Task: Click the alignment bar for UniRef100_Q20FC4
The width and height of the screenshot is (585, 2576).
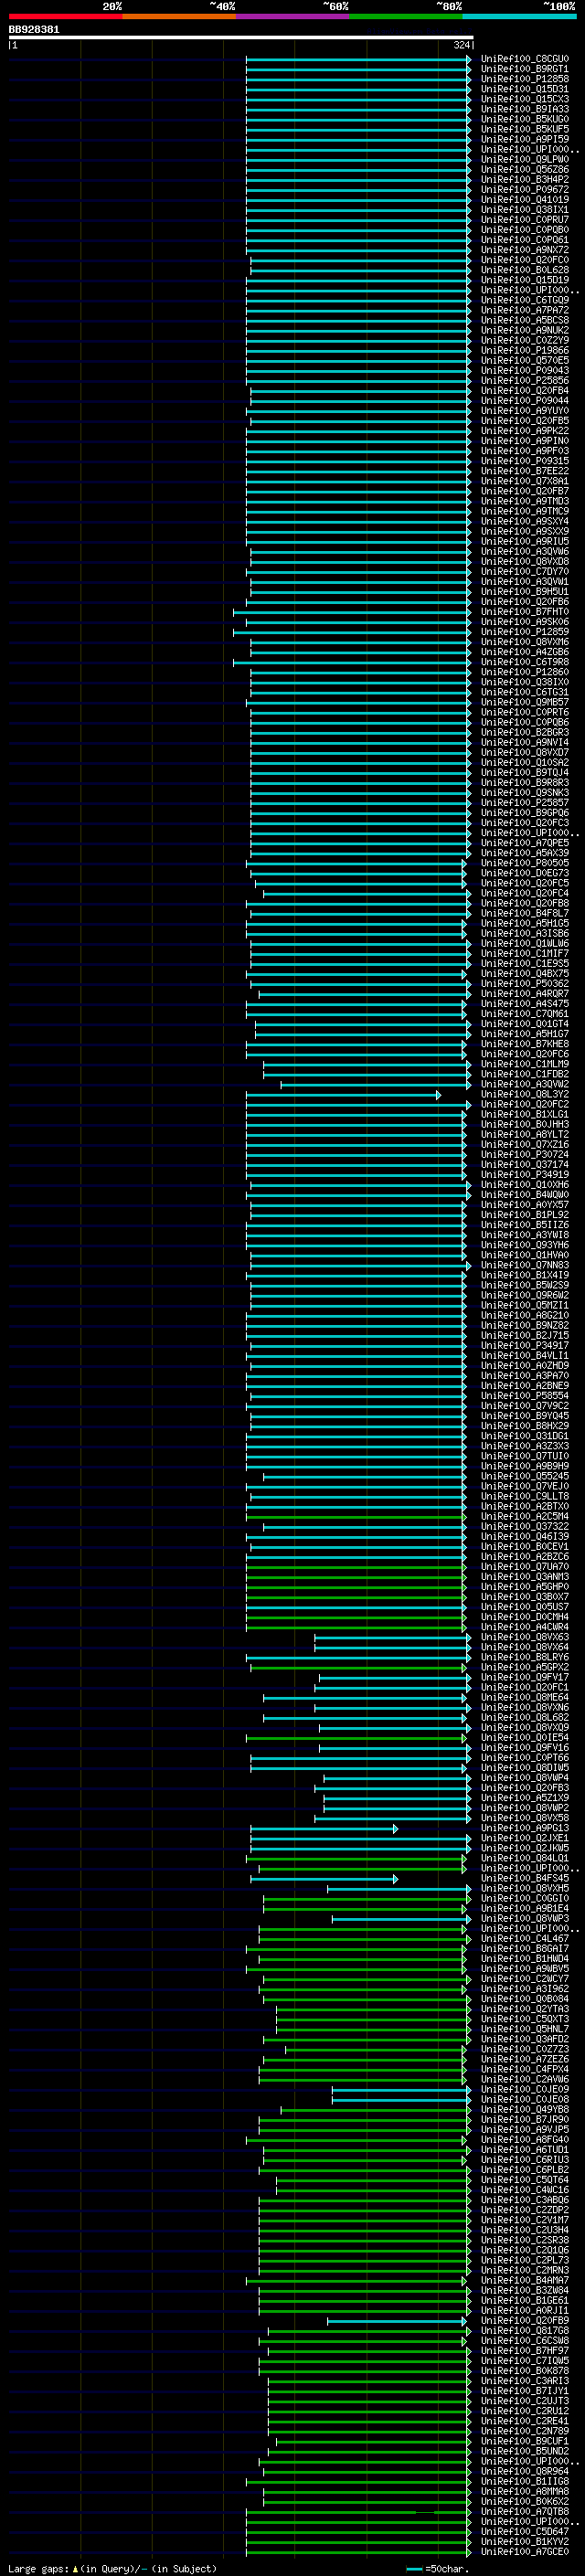Action: [367, 893]
